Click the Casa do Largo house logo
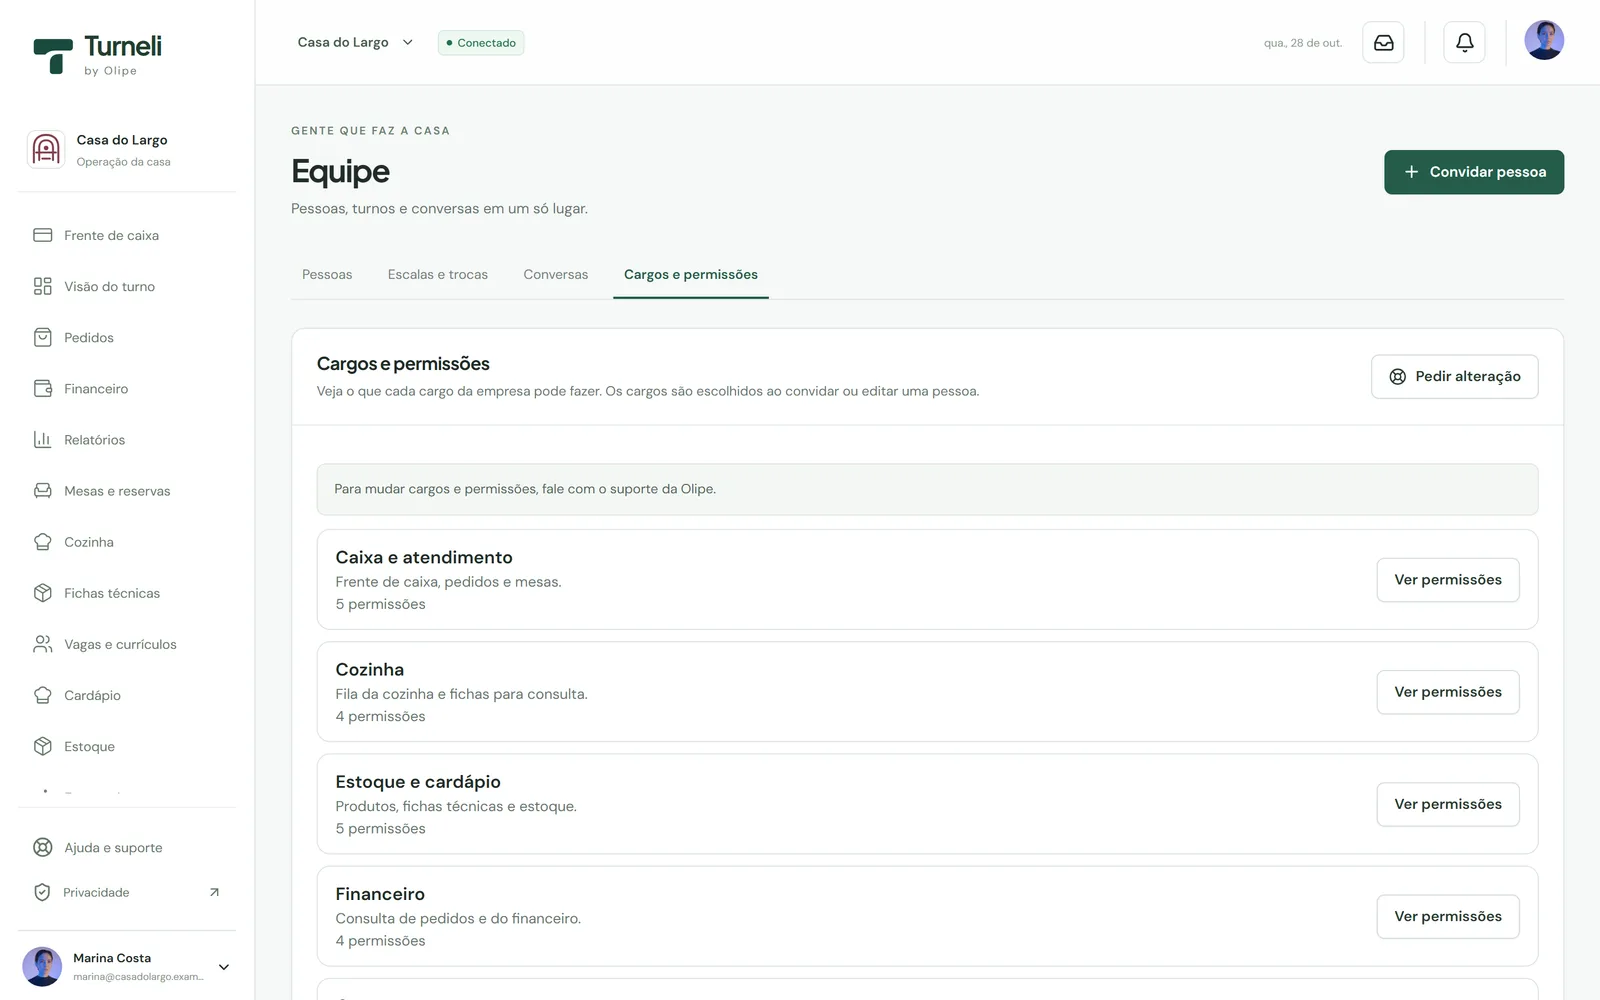The image size is (1600, 1000). click(46, 149)
